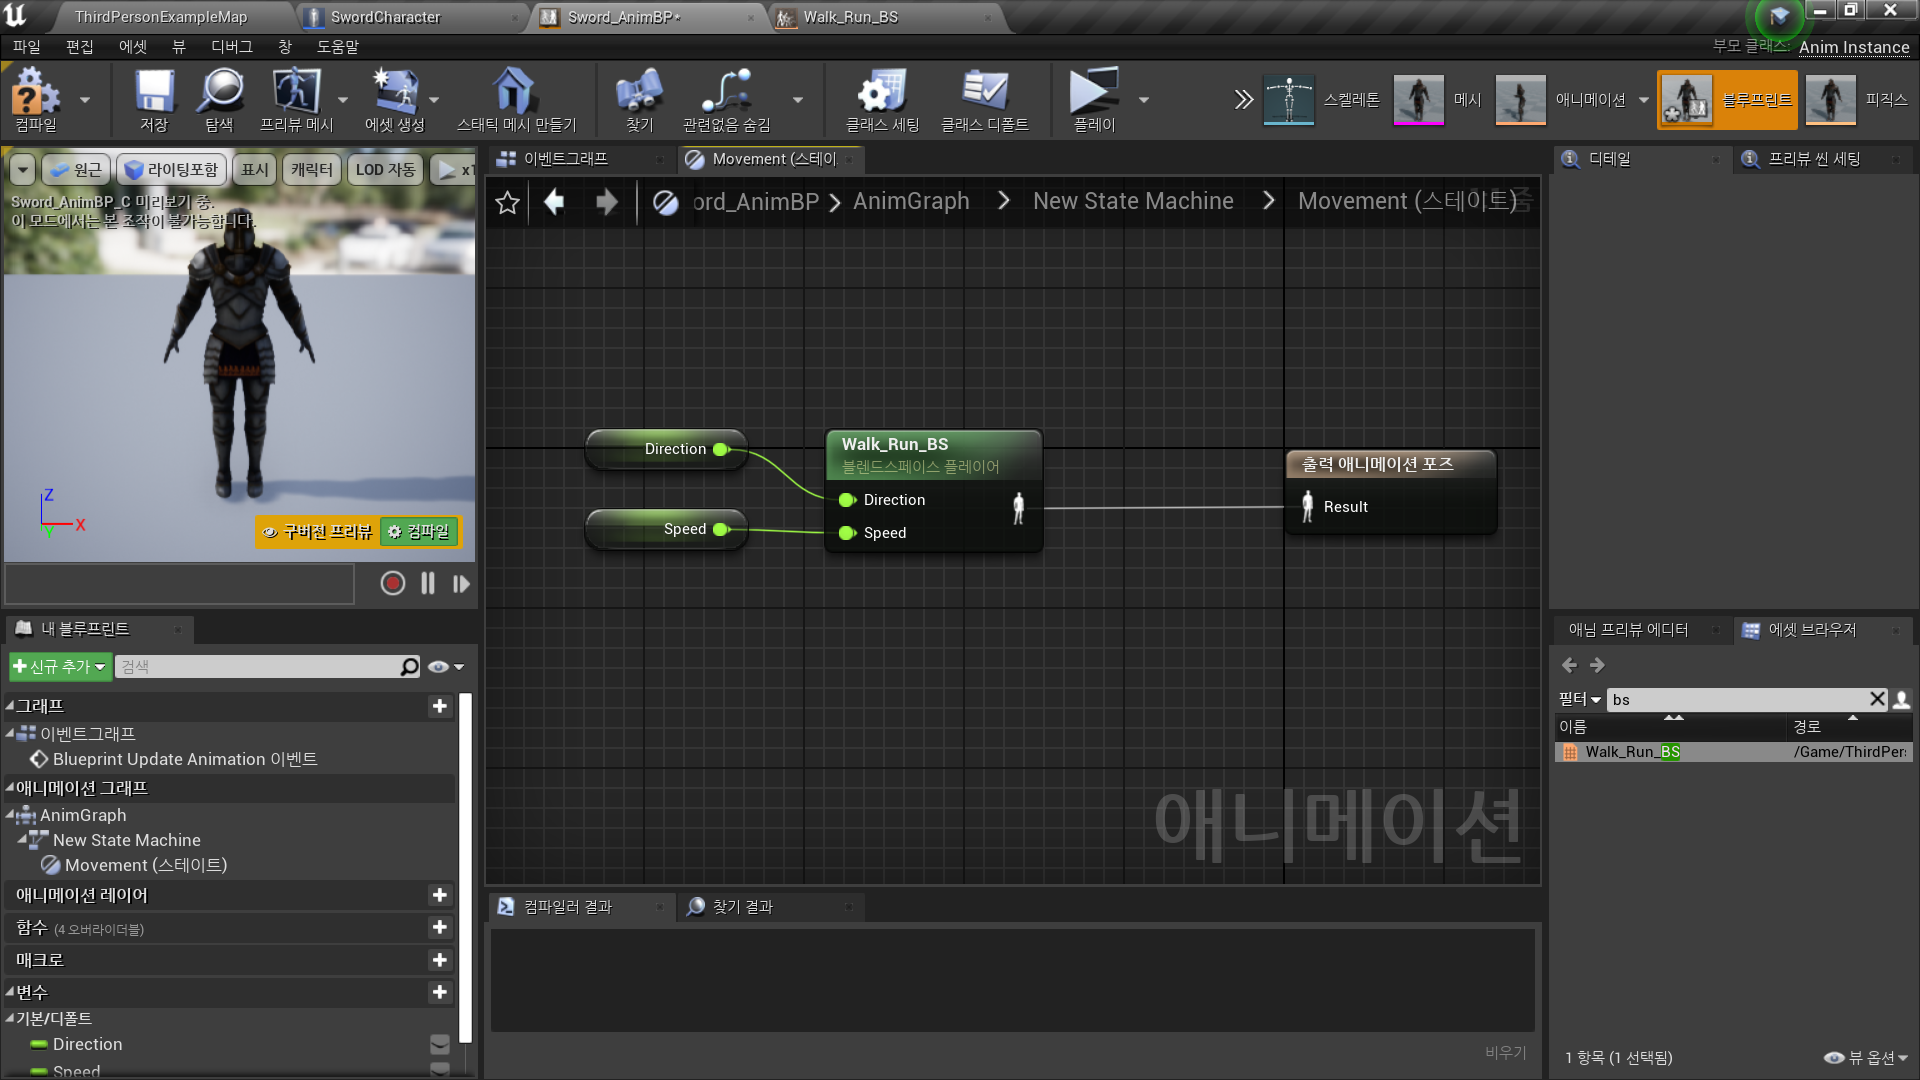This screenshot has height=1080, width=1920.
Task: Click the green 컴파일 button in the viewport
Action: tap(419, 531)
